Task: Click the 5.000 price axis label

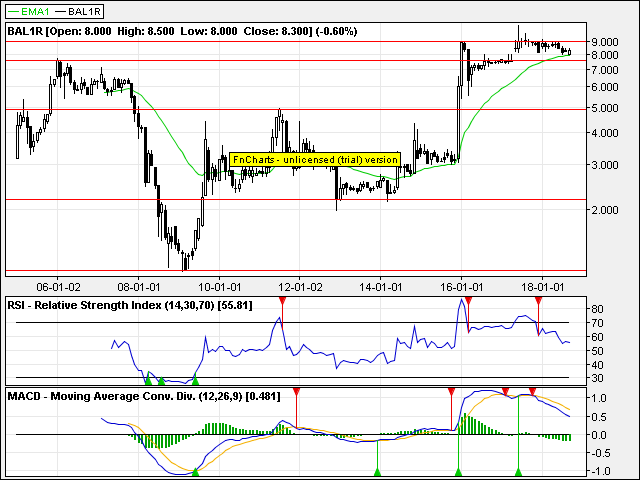Action: [604, 109]
